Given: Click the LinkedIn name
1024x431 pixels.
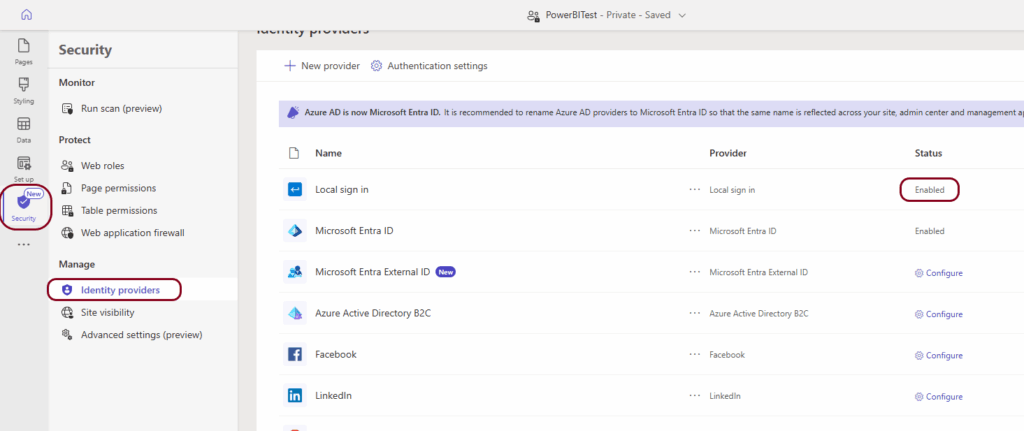Looking at the screenshot, I should [334, 396].
